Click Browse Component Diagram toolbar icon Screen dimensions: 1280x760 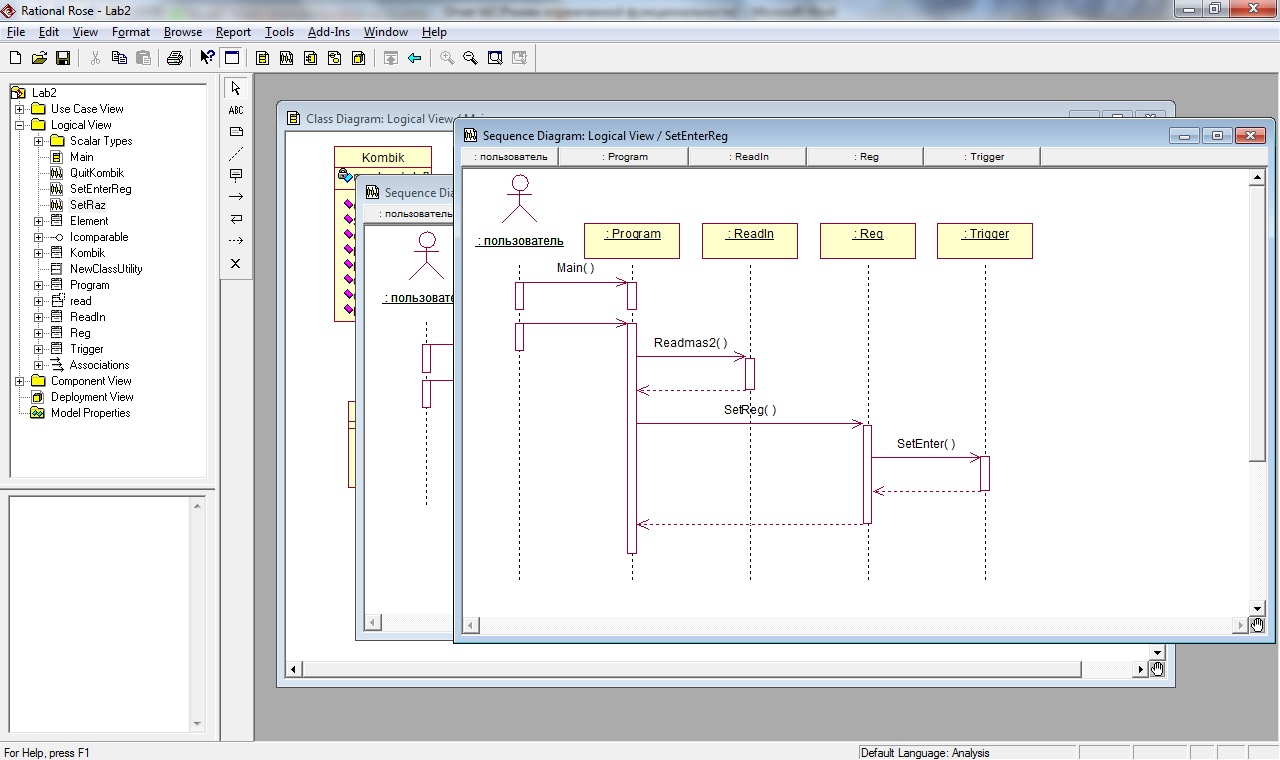click(311, 58)
